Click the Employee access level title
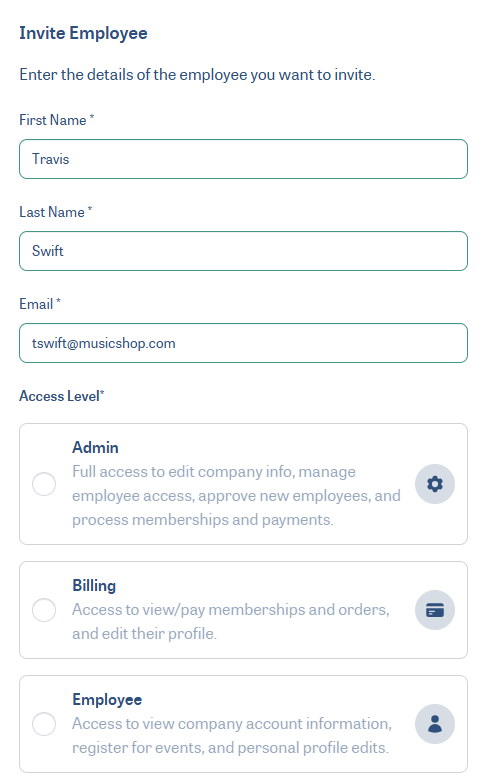This screenshot has width=489, height=782. (x=107, y=700)
